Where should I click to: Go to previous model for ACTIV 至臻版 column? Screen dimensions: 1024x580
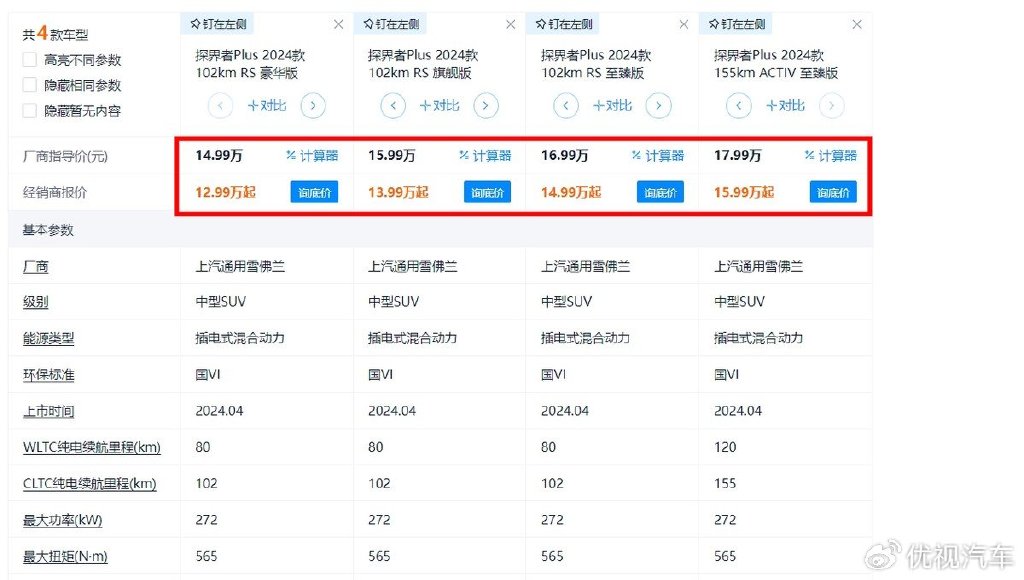coord(739,105)
